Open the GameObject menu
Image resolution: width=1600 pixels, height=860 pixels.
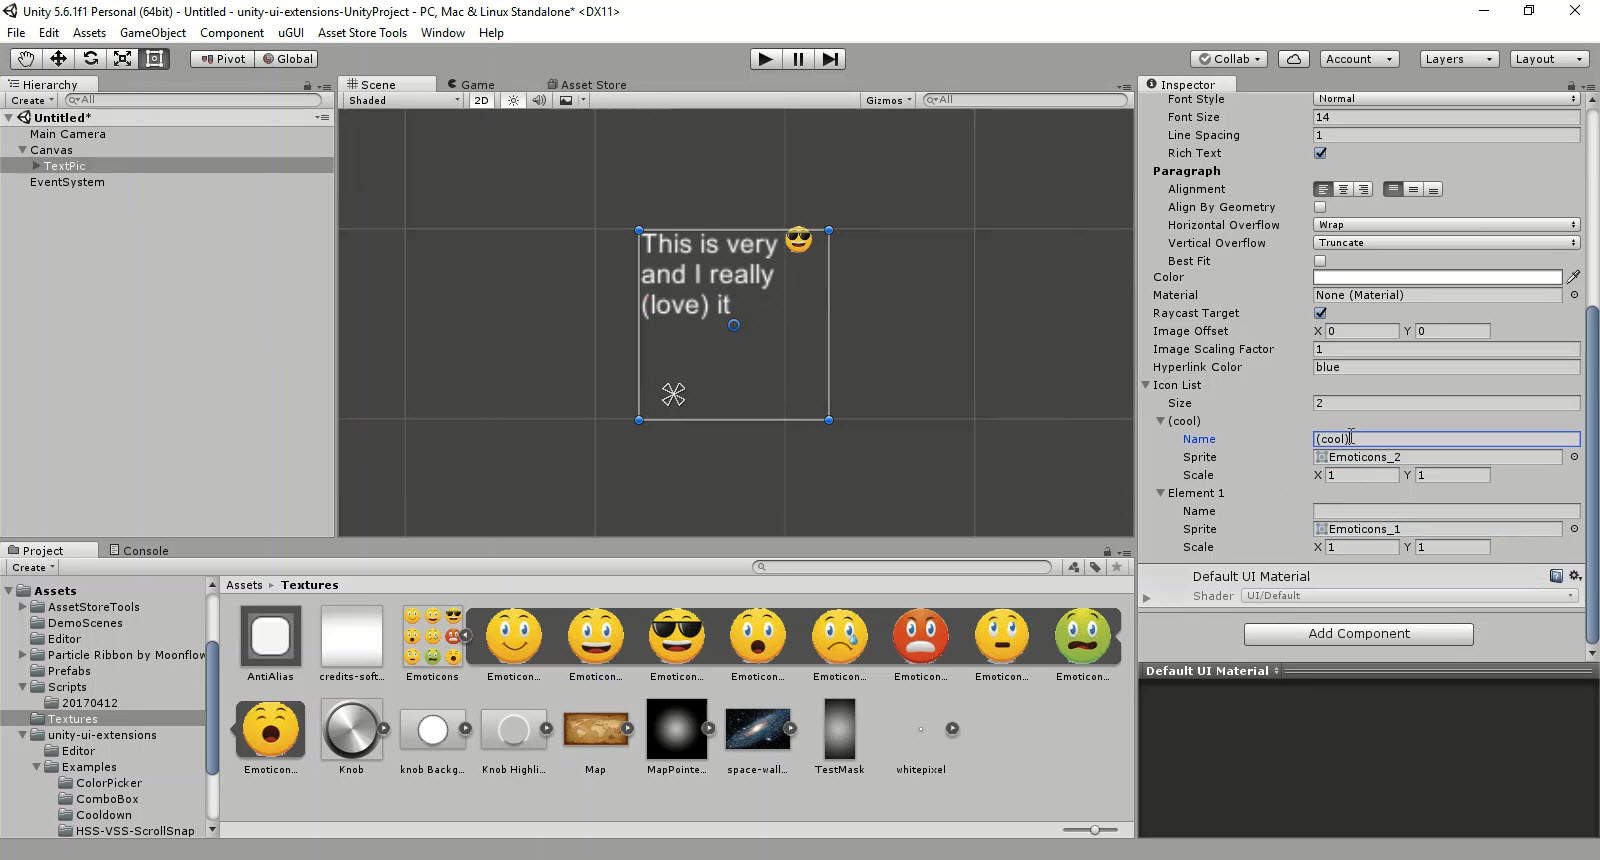tap(153, 33)
